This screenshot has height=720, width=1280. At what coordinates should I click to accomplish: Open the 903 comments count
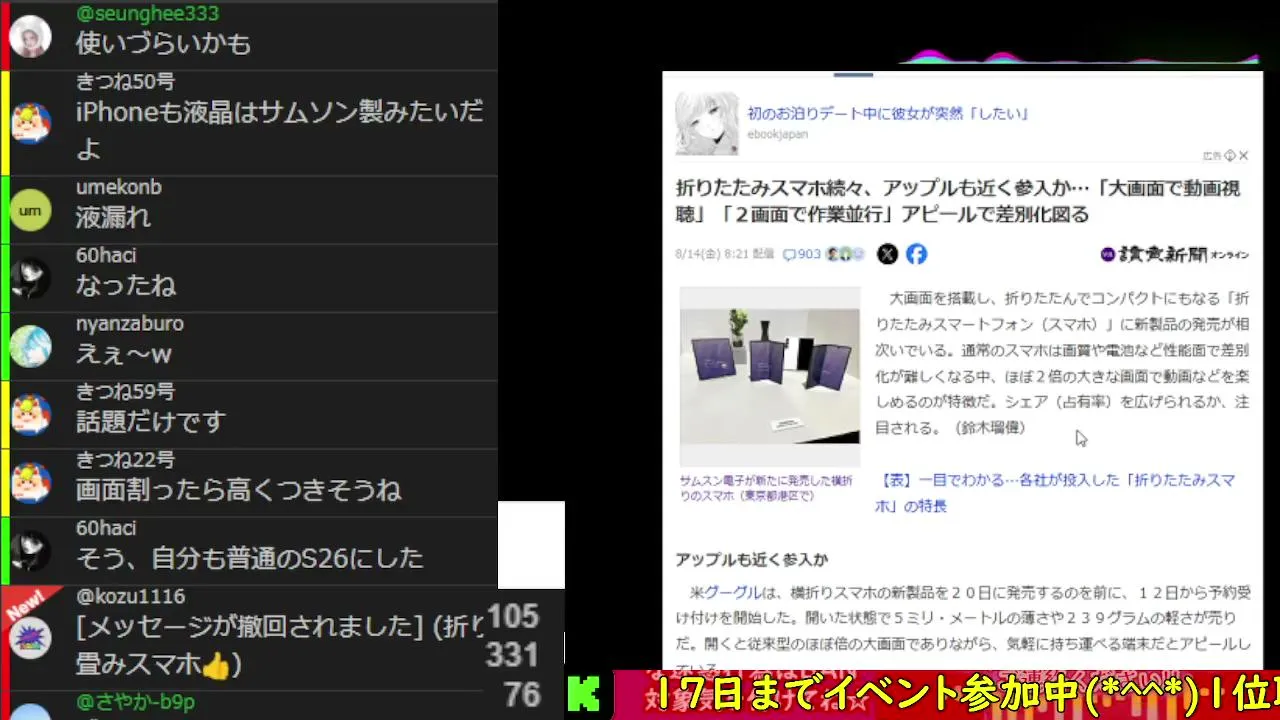pyautogui.click(x=802, y=254)
